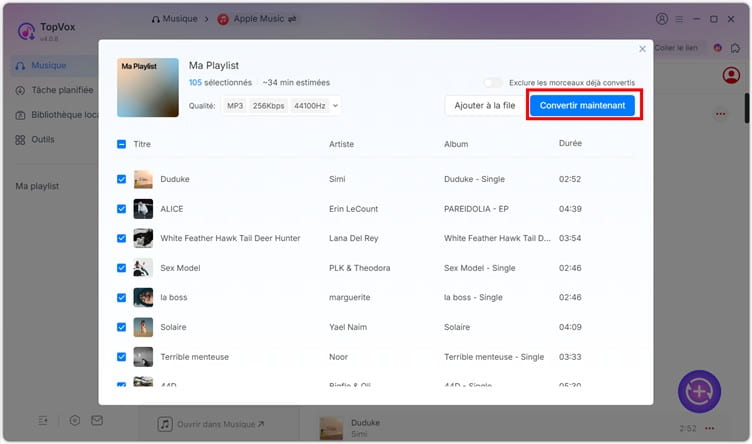Click the Tâche planifiée clock icon
This screenshot has height=444, width=752.
tap(20, 90)
